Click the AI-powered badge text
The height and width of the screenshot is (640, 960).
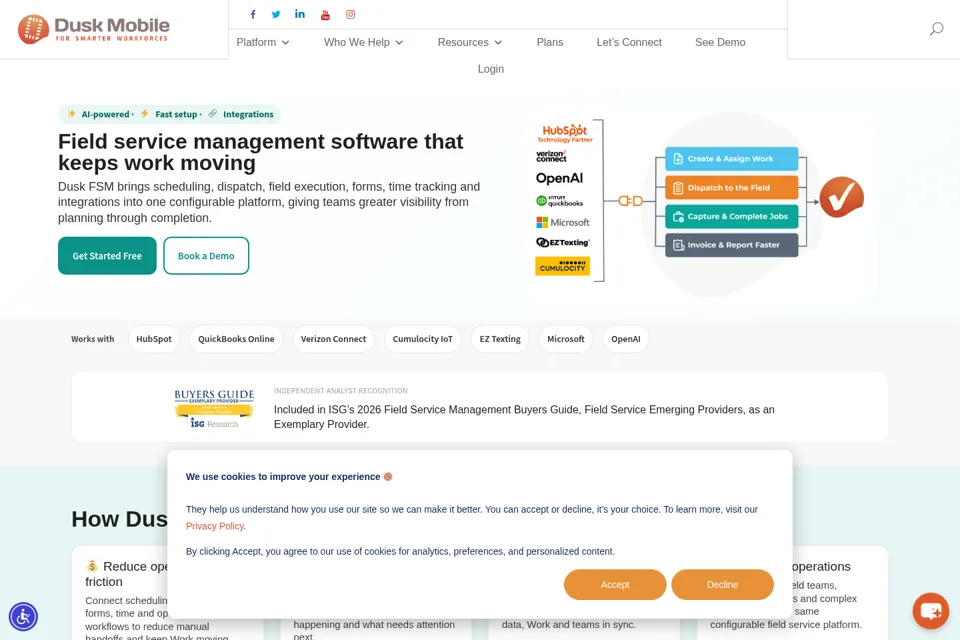pyautogui.click(x=105, y=115)
